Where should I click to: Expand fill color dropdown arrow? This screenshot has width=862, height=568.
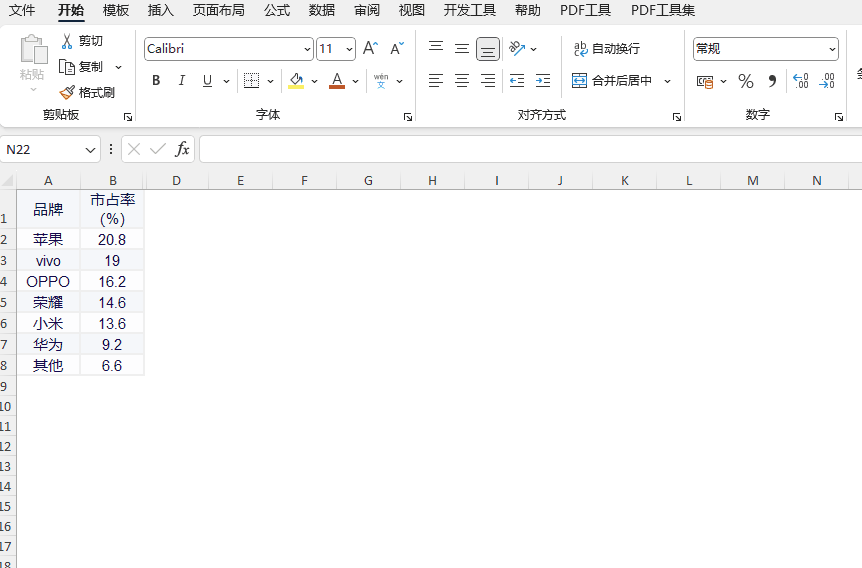click(x=314, y=81)
